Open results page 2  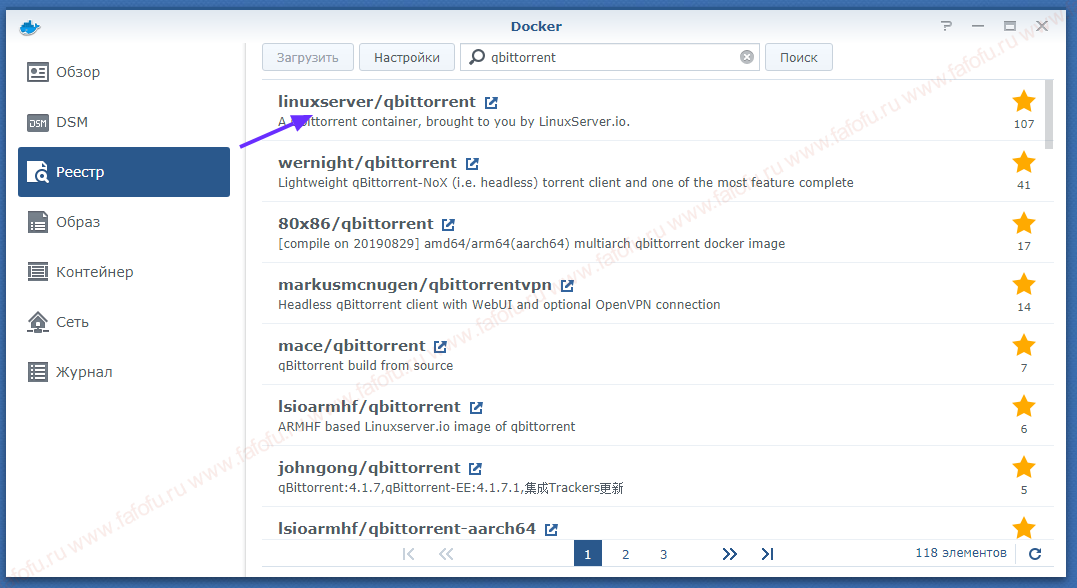[626, 554]
